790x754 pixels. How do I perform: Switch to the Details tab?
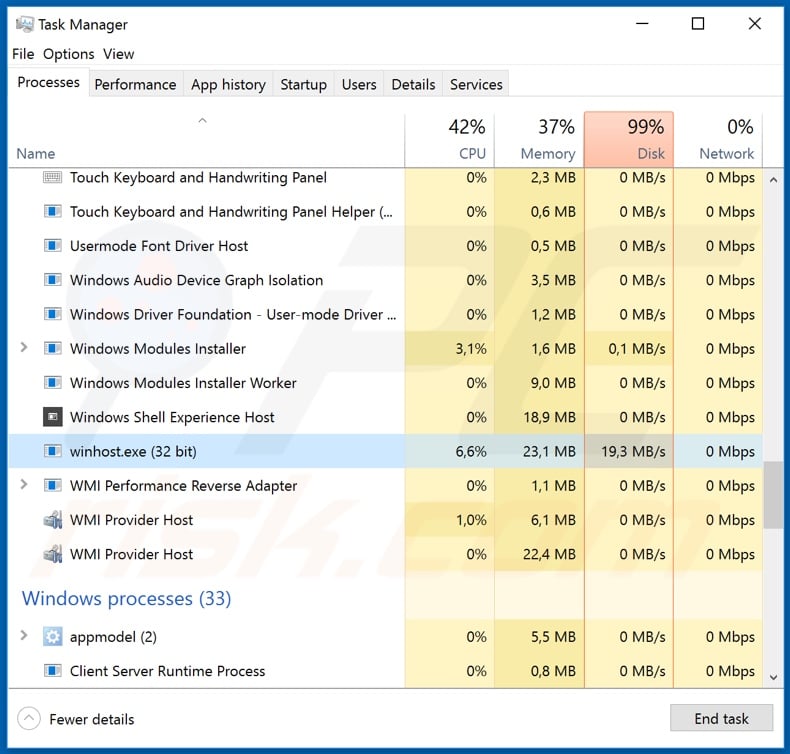[x=414, y=84]
